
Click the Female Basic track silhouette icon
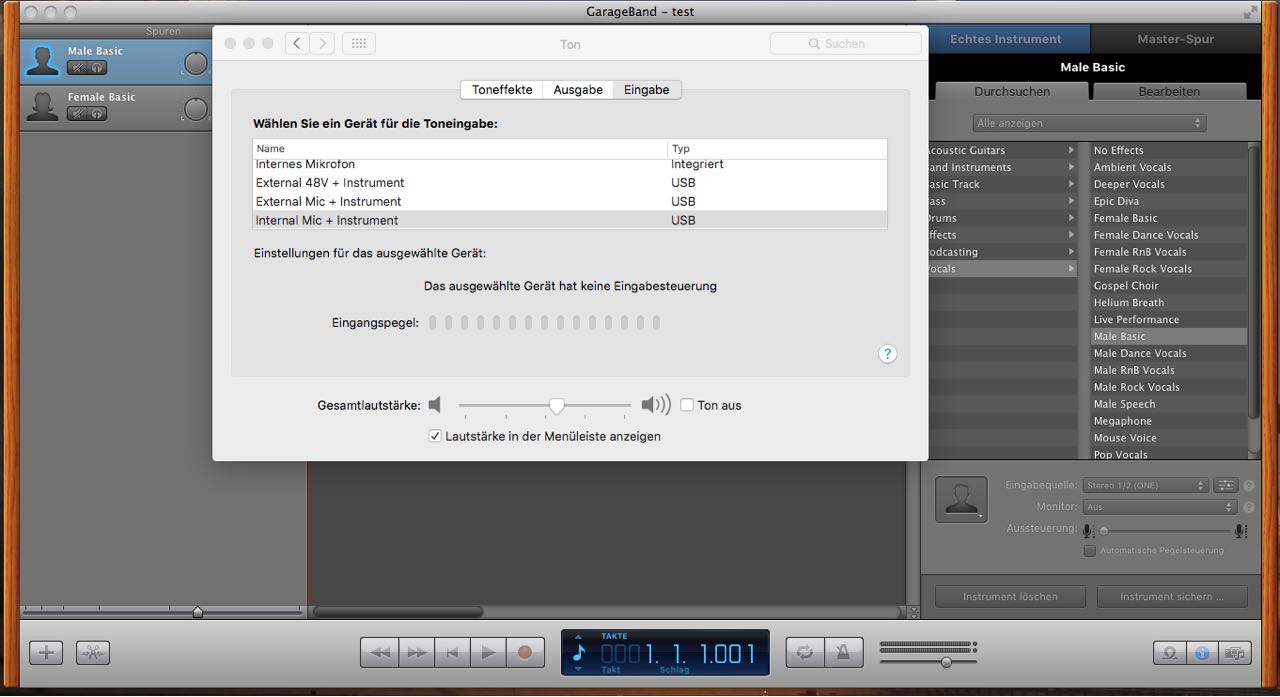point(42,106)
